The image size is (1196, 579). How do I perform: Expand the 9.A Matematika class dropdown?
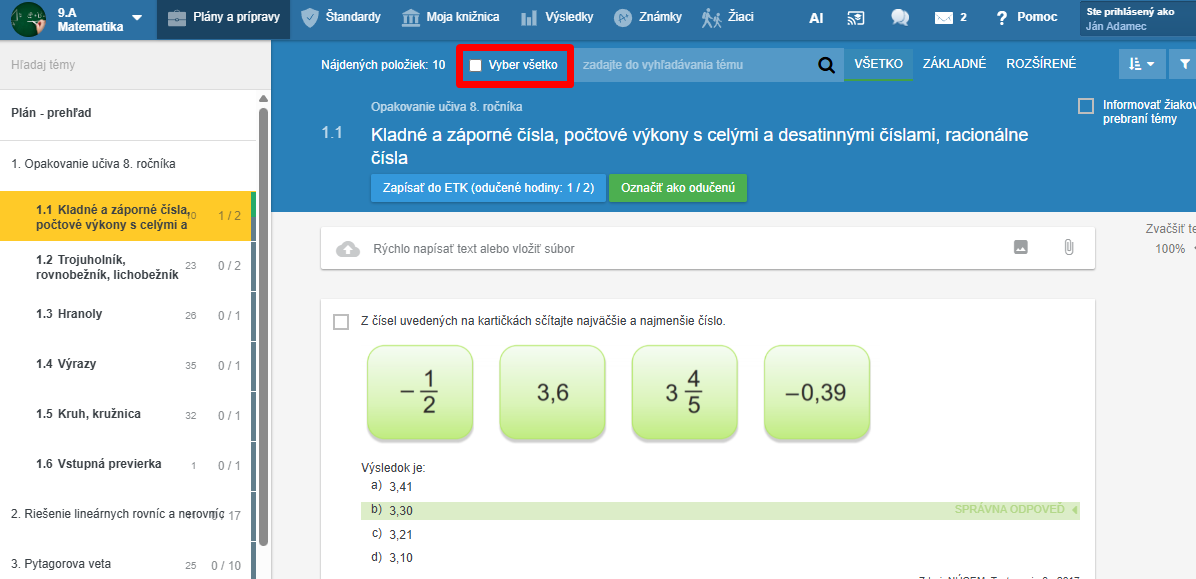point(137,18)
